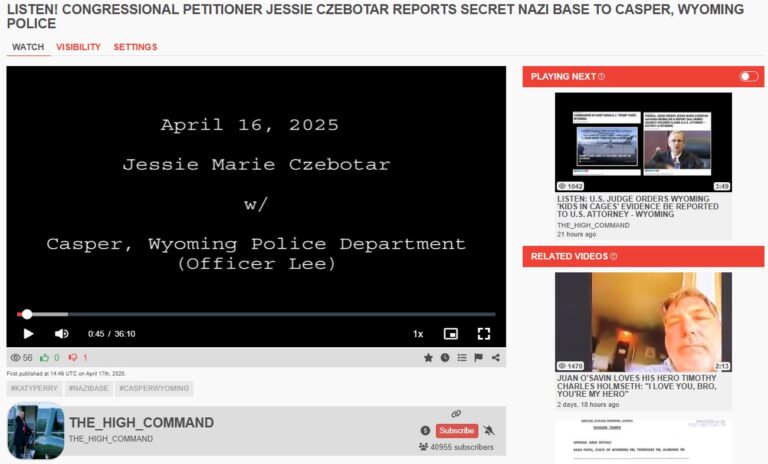This screenshot has width=768, height=464.
Task: Flag this video for review
Action: (x=479, y=358)
